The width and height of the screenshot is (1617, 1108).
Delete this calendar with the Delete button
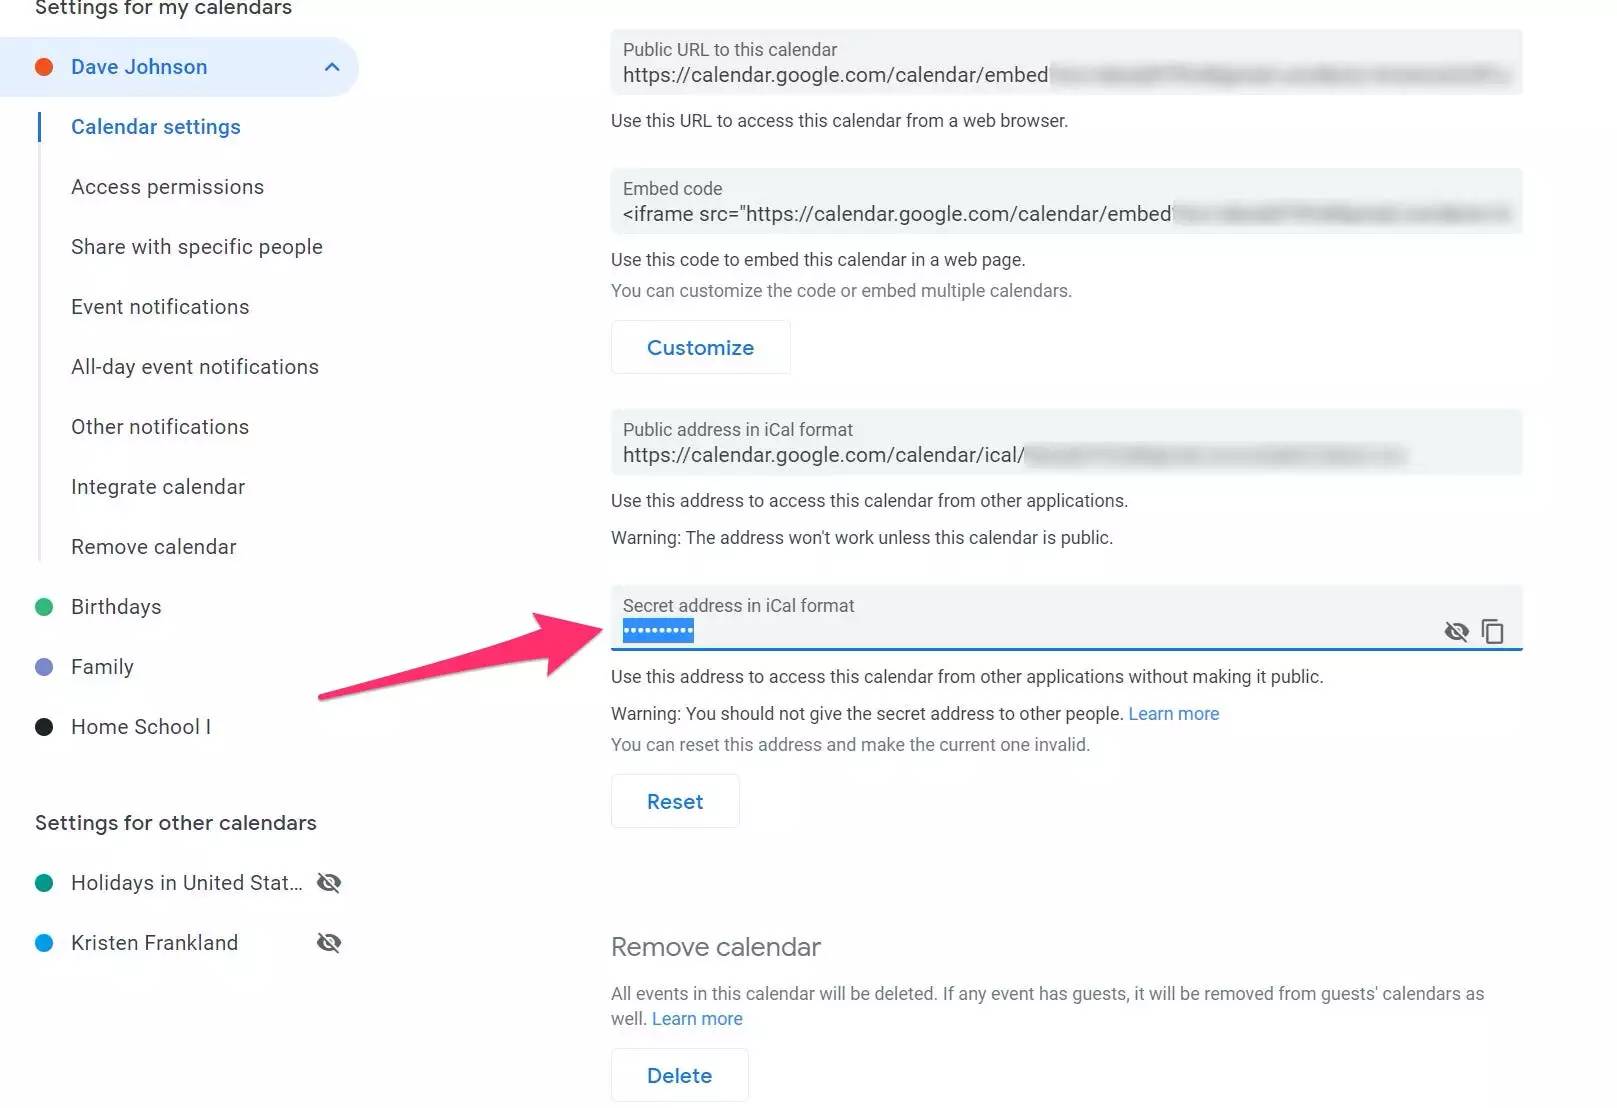679,1076
